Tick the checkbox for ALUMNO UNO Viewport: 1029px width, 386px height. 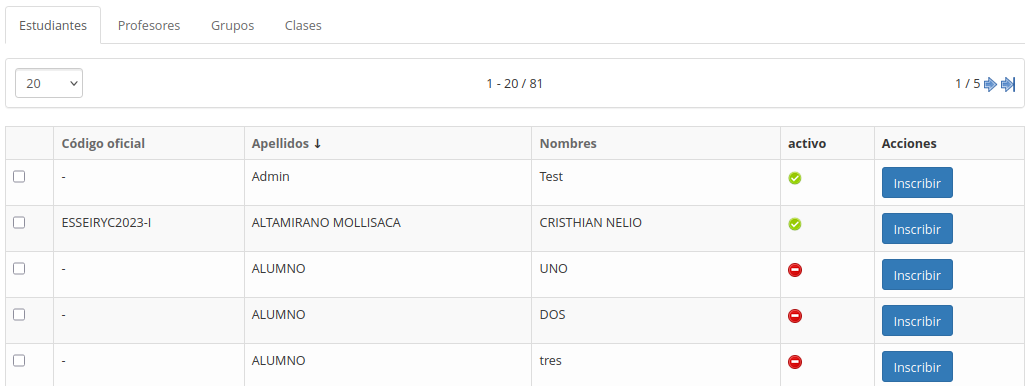[x=19, y=268]
